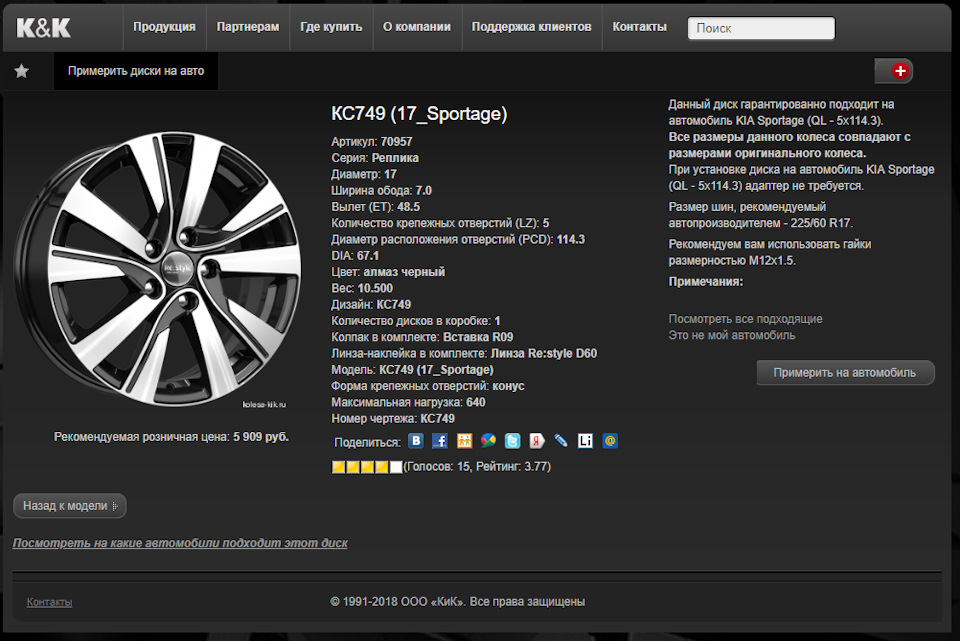This screenshot has width=960, height=641.
Task: Click Ширина обода: 7.0 line
Action: [x=381, y=190]
